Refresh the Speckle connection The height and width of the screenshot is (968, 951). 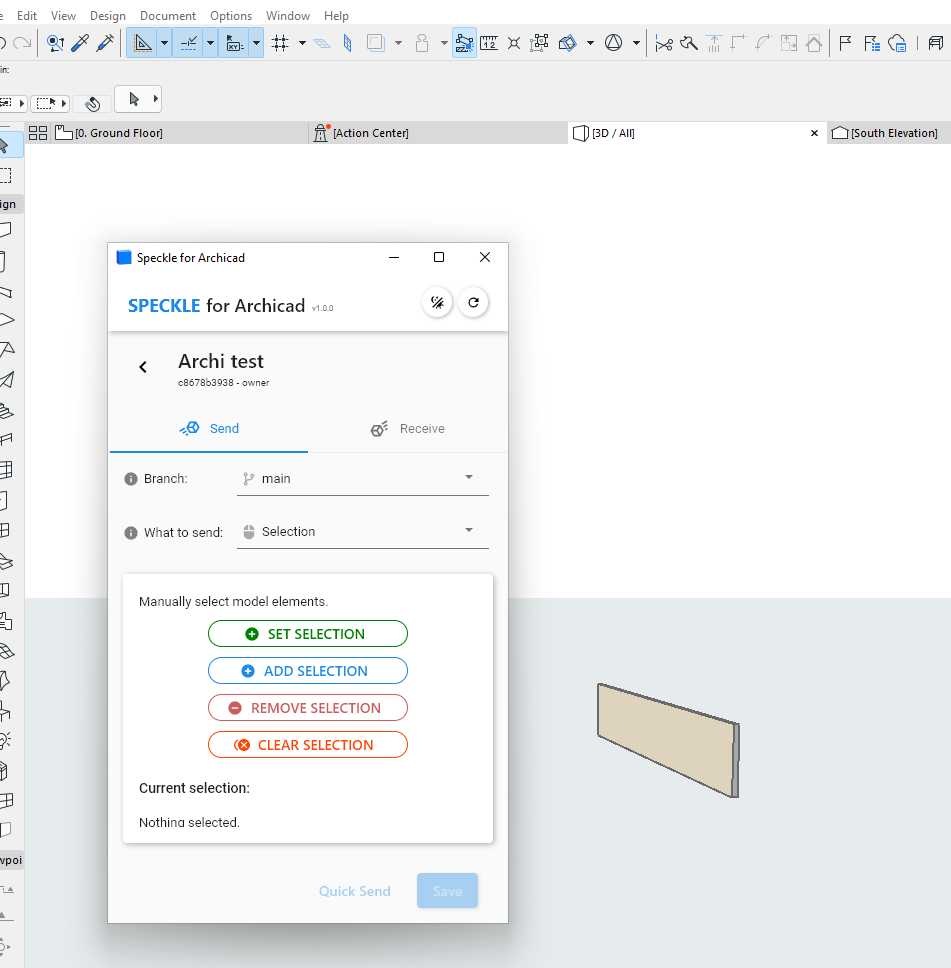click(473, 302)
